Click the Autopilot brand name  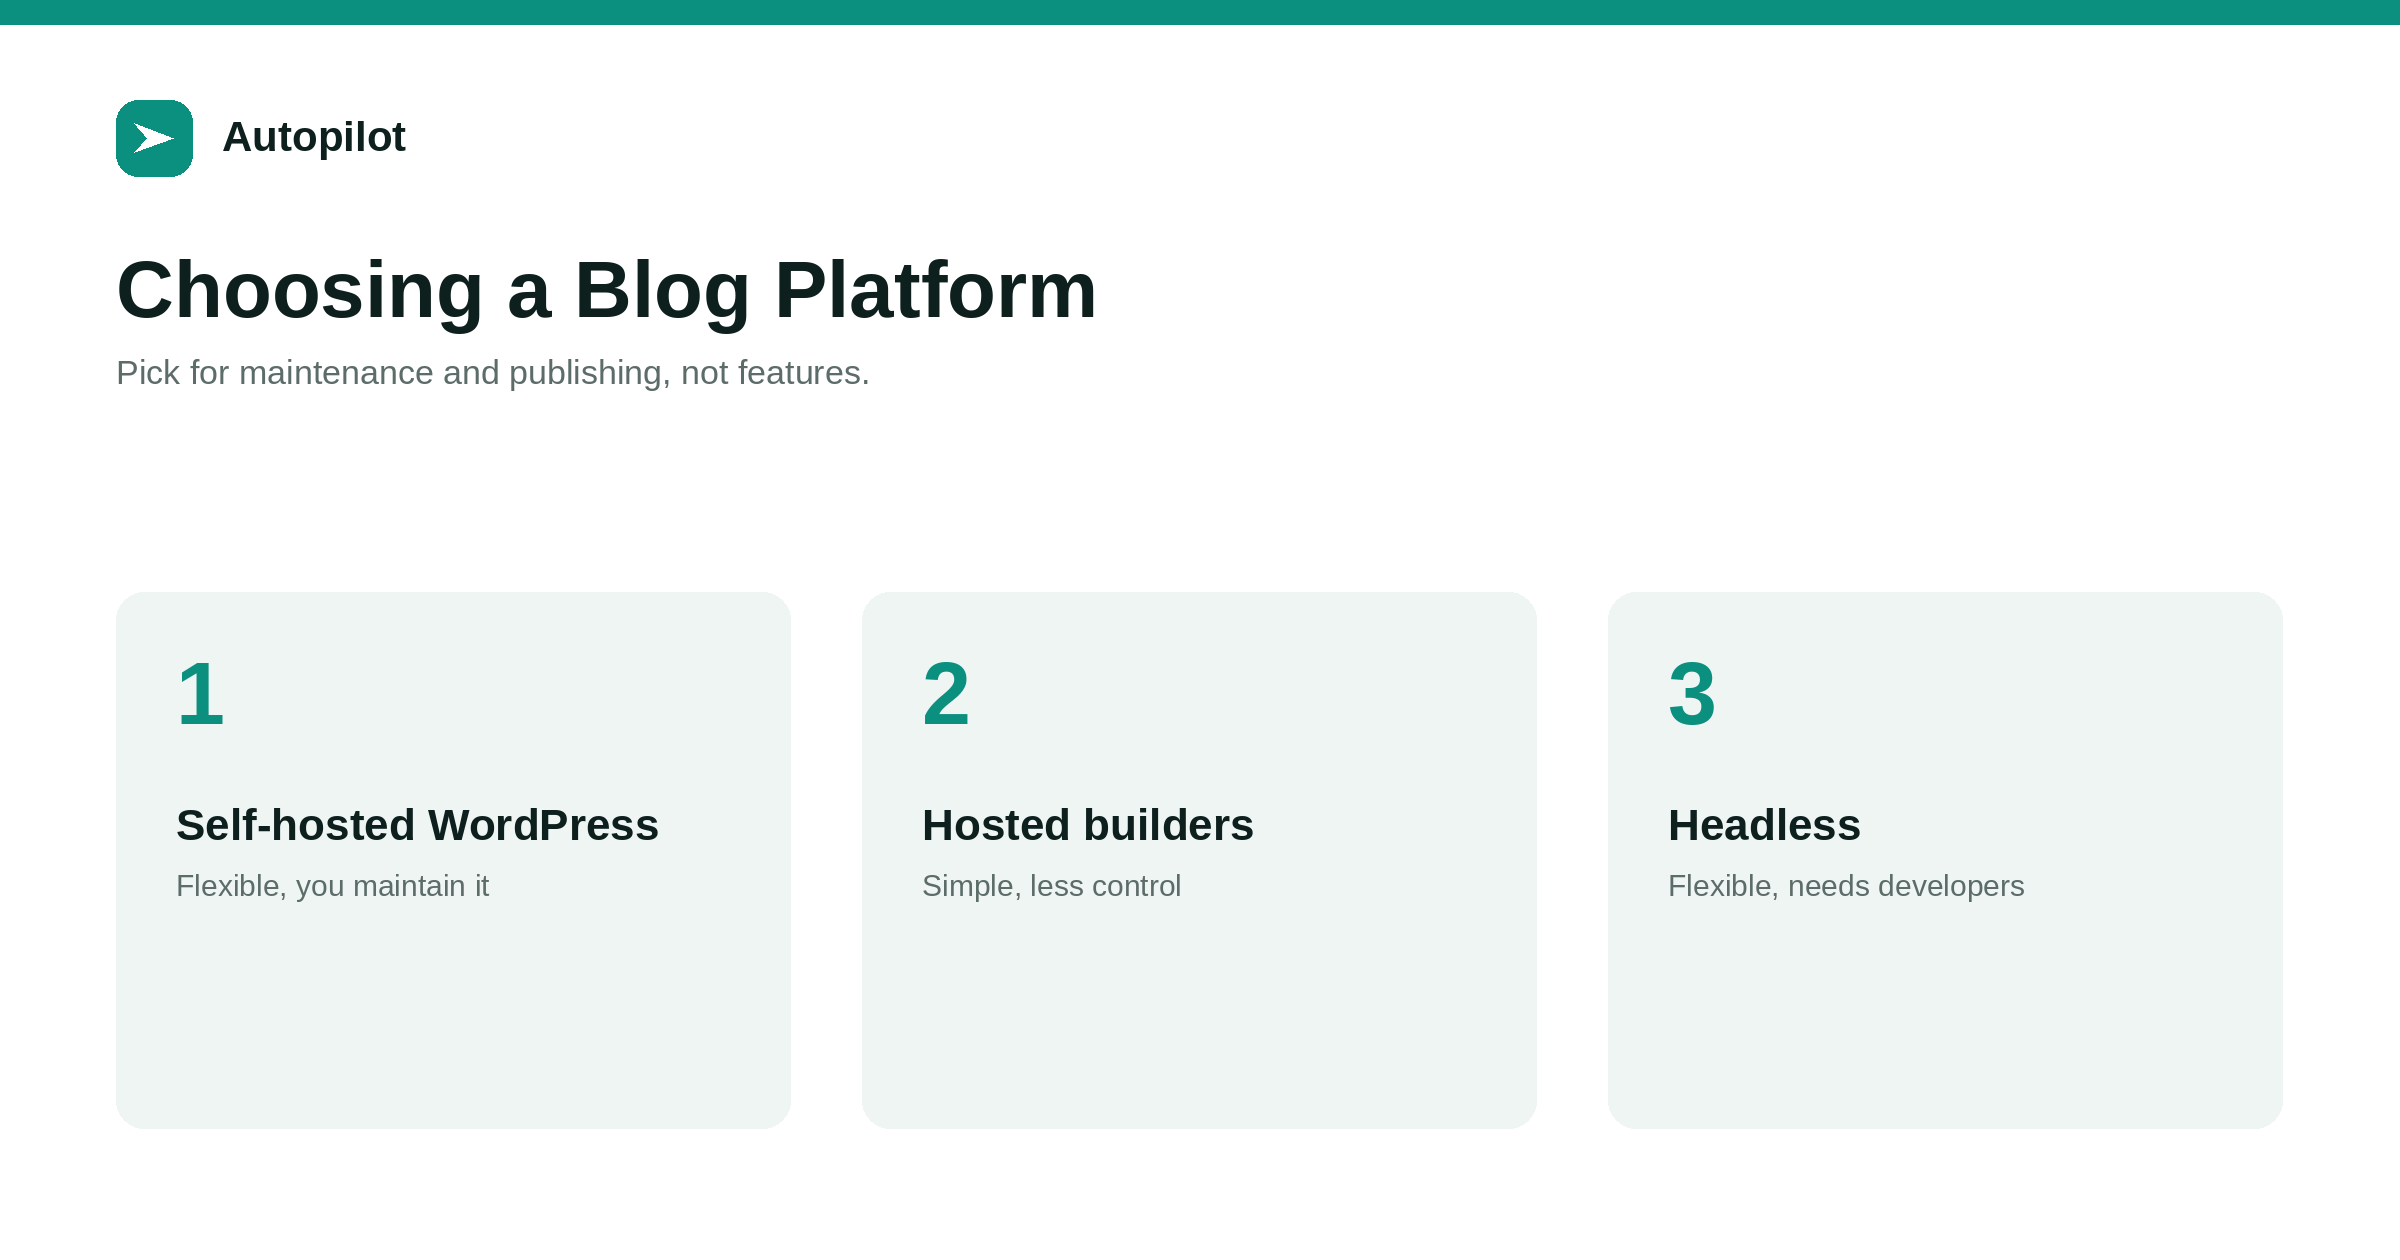click(314, 137)
